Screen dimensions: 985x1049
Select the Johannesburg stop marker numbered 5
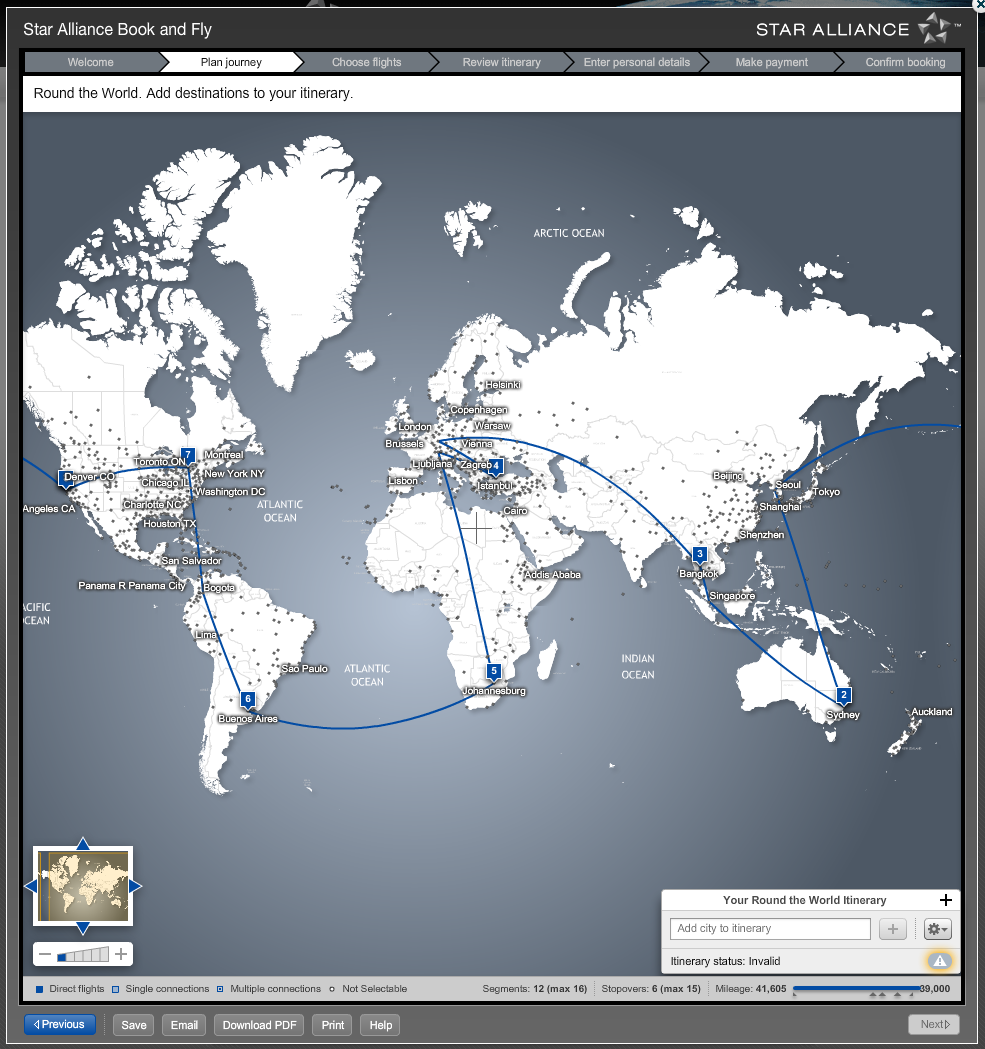[x=493, y=672]
